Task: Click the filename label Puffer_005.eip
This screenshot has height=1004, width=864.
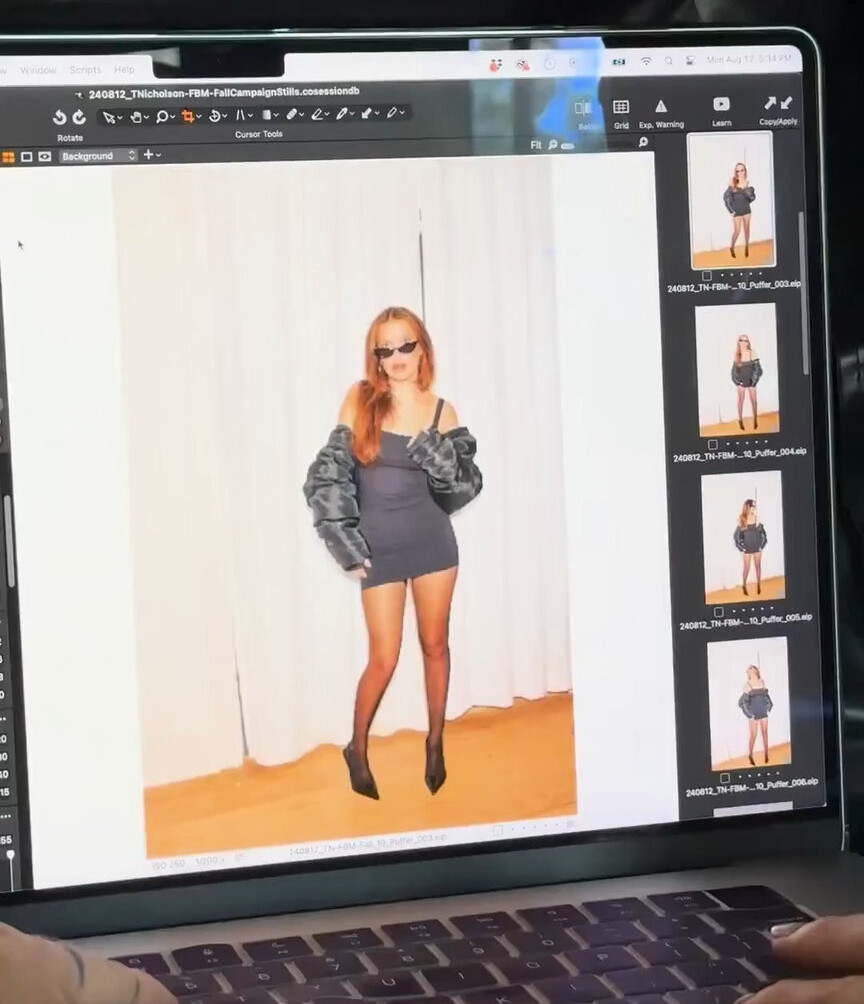Action: 746,622
